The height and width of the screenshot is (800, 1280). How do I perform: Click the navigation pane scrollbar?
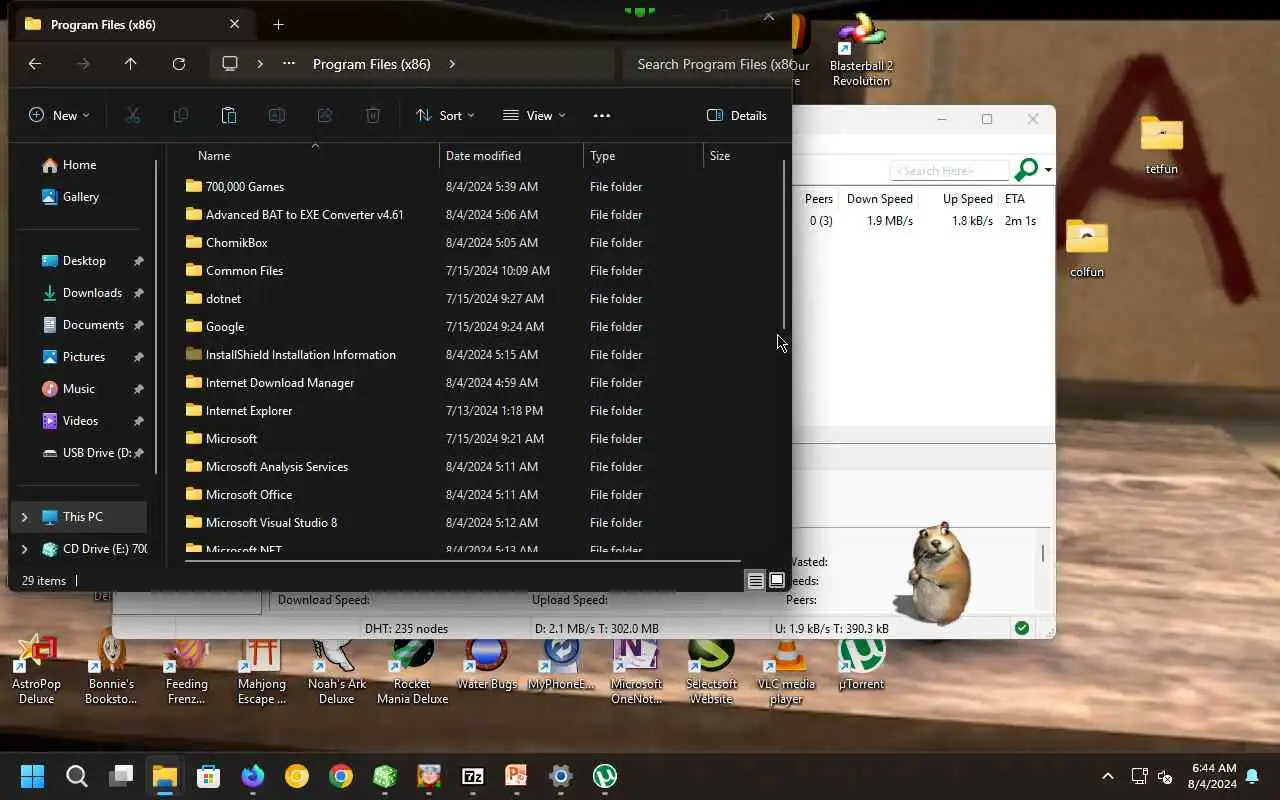pyautogui.click(x=156, y=315)
